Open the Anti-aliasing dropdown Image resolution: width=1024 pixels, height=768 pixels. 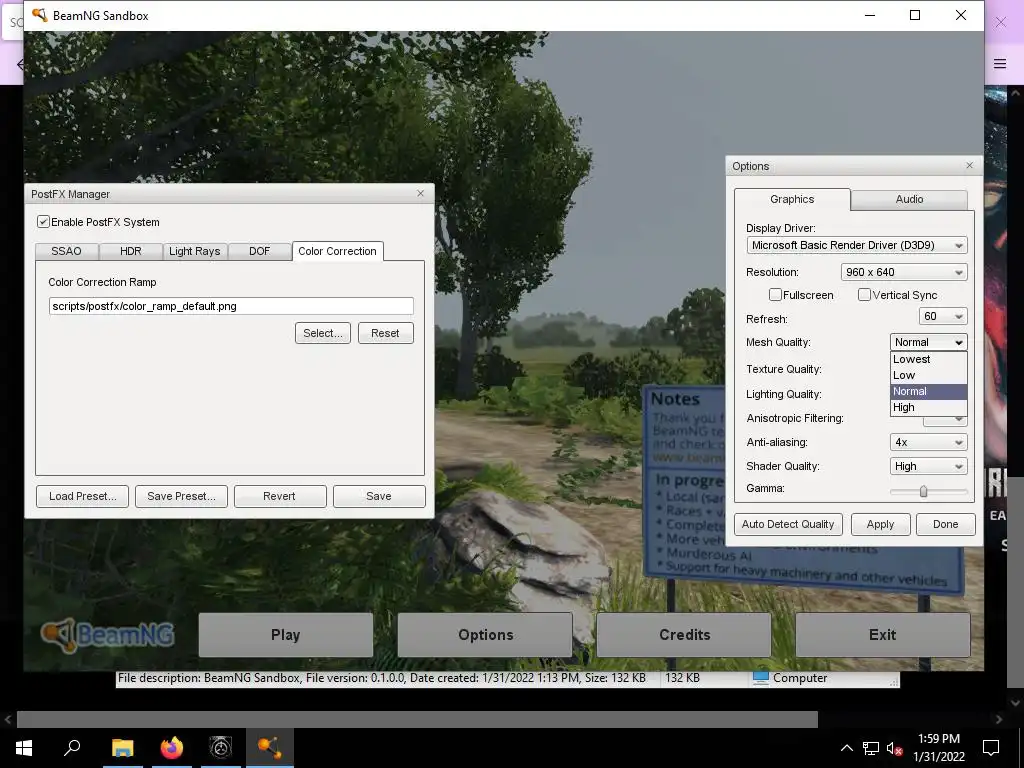point(928,442)
